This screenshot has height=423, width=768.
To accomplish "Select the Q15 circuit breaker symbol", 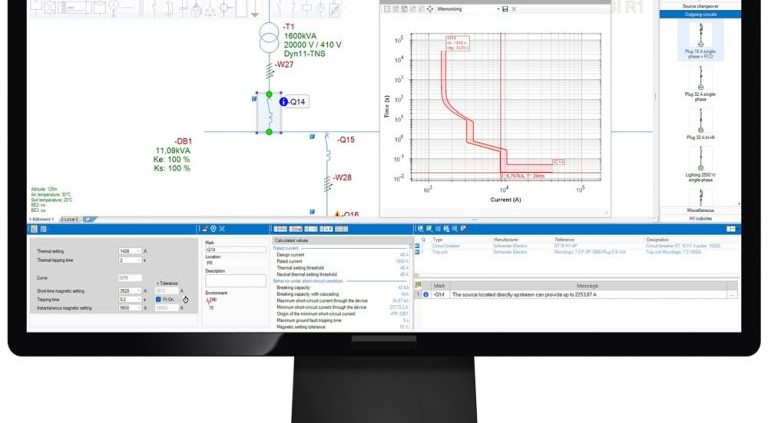I will point(328,149).
